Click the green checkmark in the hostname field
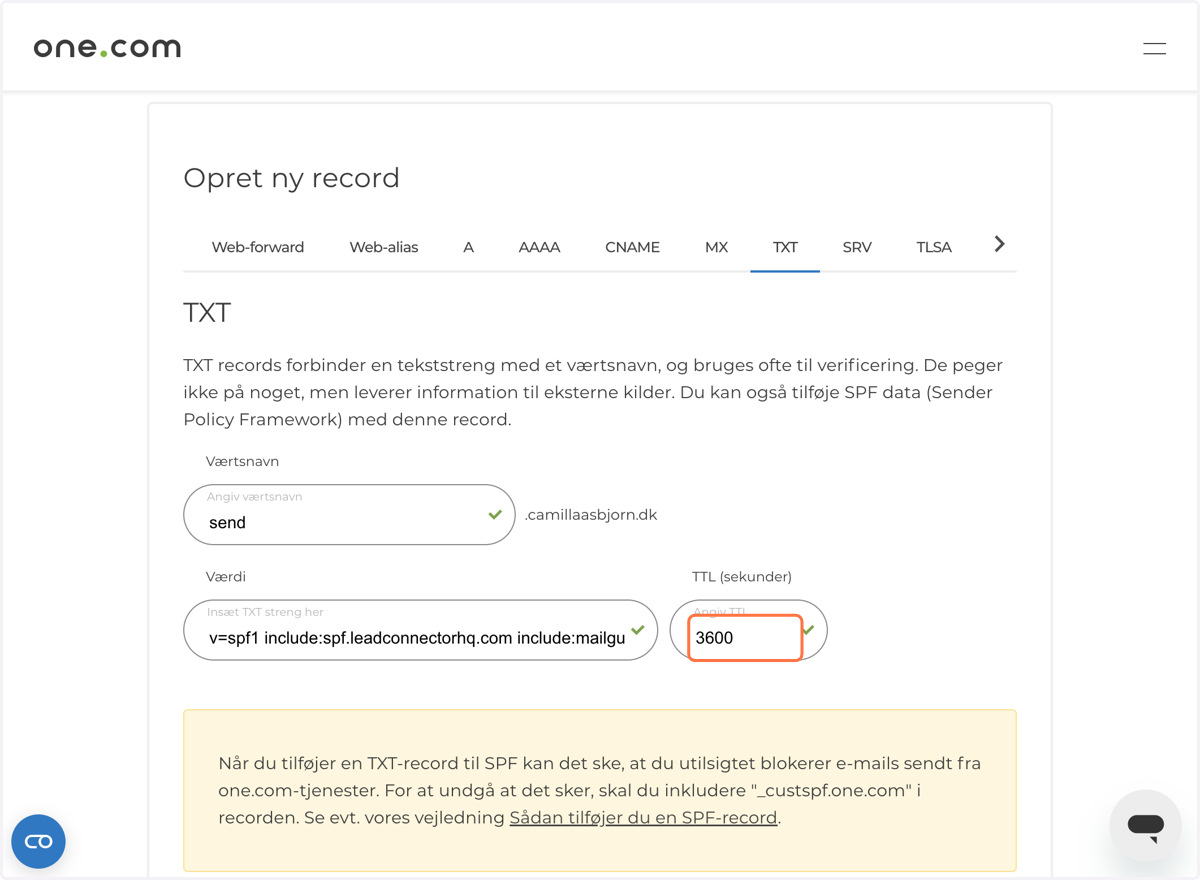The width and height of the screenshot is (1200, 880). [495, 514]
